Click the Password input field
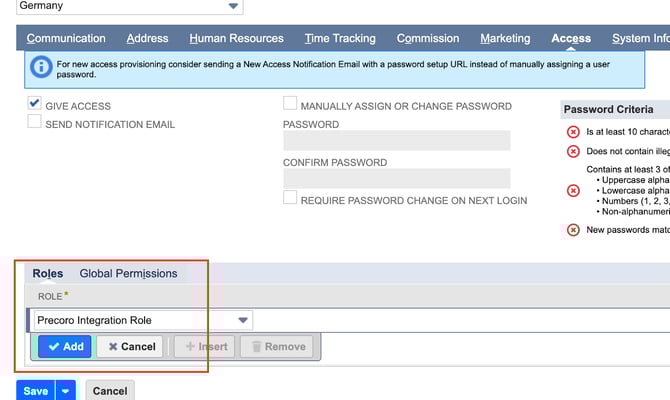This screenshot has width=670, height=400. [x=396, y=141]
